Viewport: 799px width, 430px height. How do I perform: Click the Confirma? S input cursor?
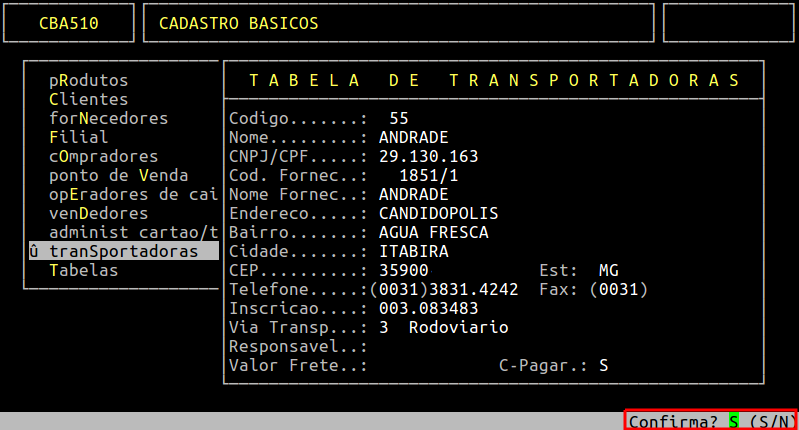click(x=733, y=422)
